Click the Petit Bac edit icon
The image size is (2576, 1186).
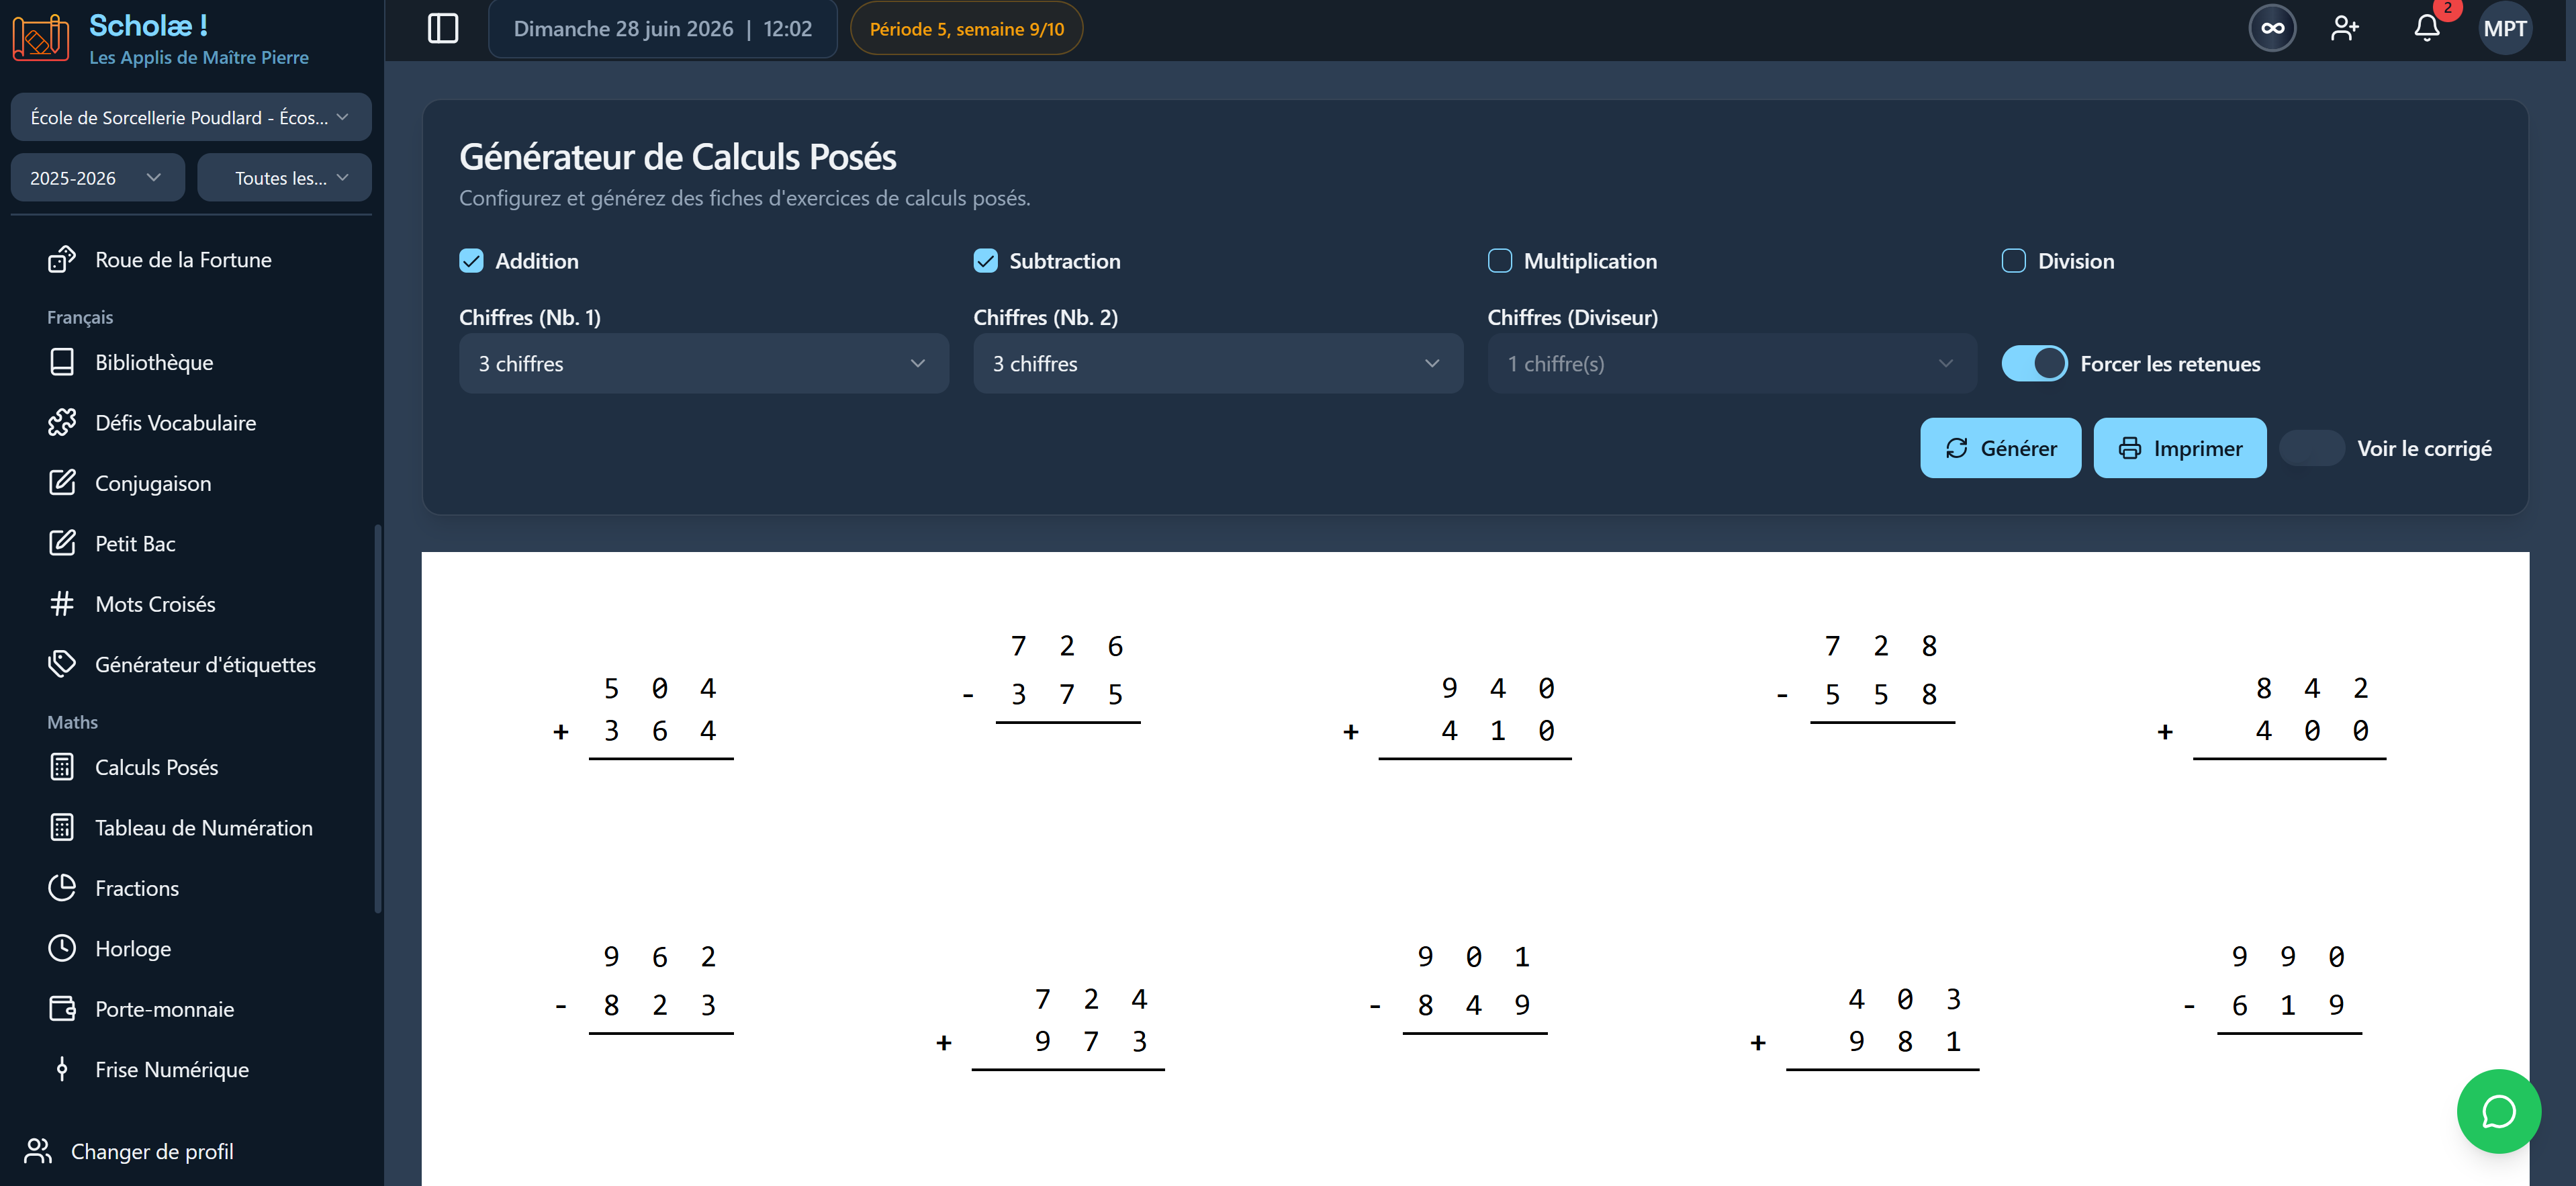(x=62, y=543)
